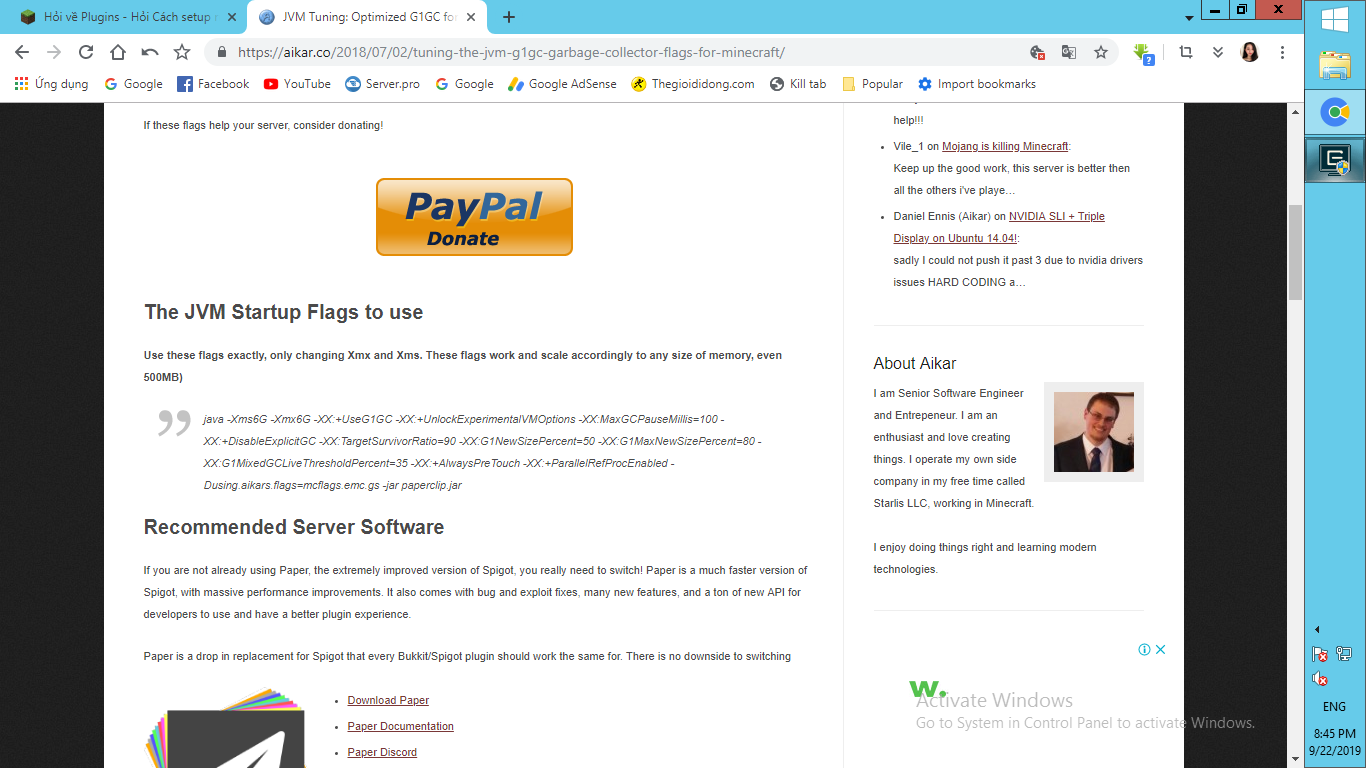Click the browser forward arrow

tap(54, 52)
